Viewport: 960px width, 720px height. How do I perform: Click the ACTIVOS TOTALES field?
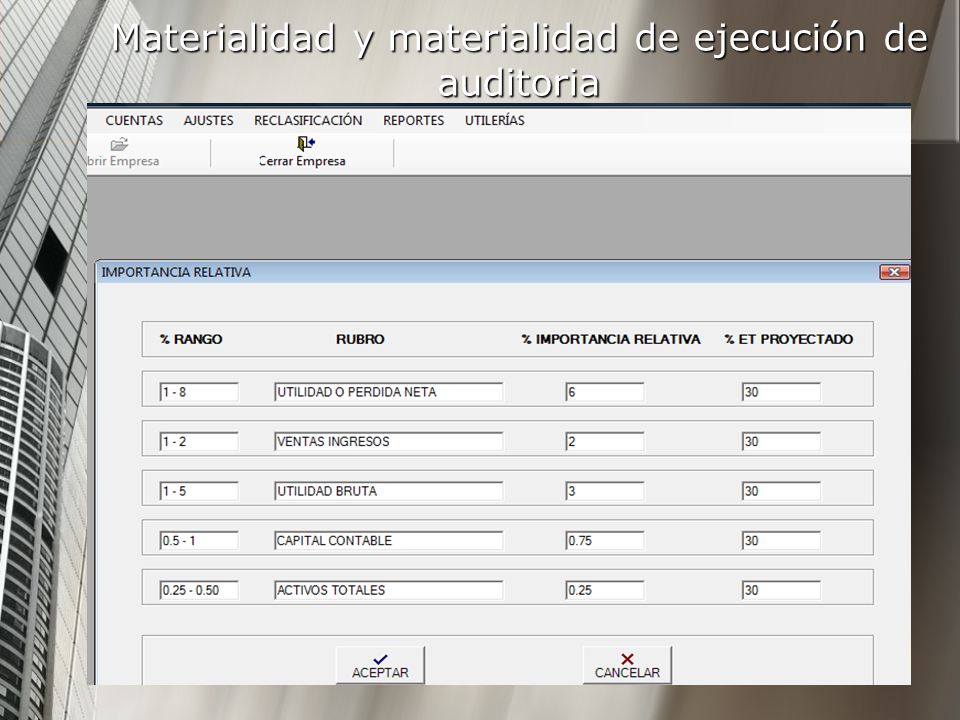tap(389, 590)
